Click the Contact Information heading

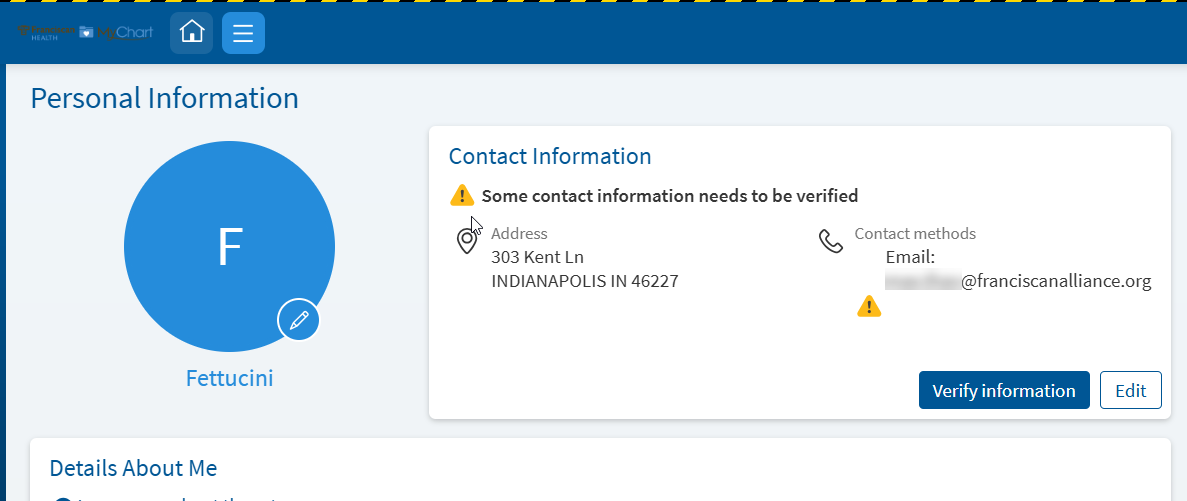550,157
